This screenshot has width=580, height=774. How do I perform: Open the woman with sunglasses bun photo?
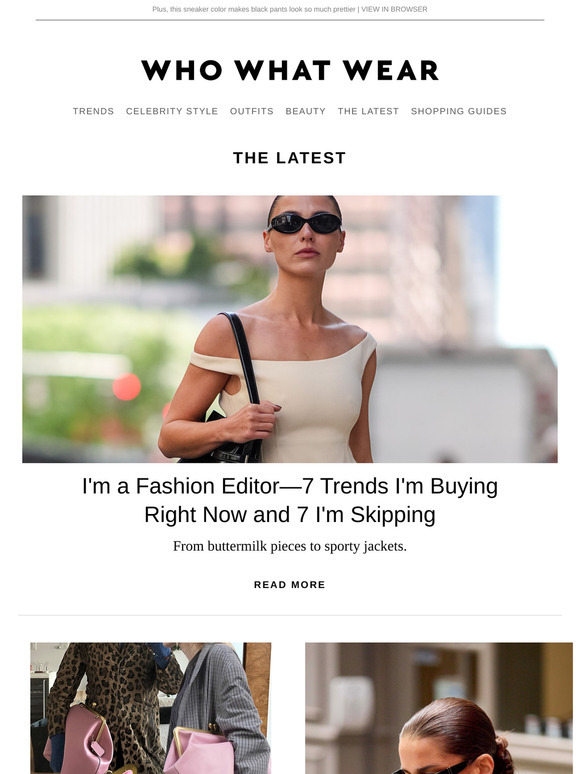(439, 708)
